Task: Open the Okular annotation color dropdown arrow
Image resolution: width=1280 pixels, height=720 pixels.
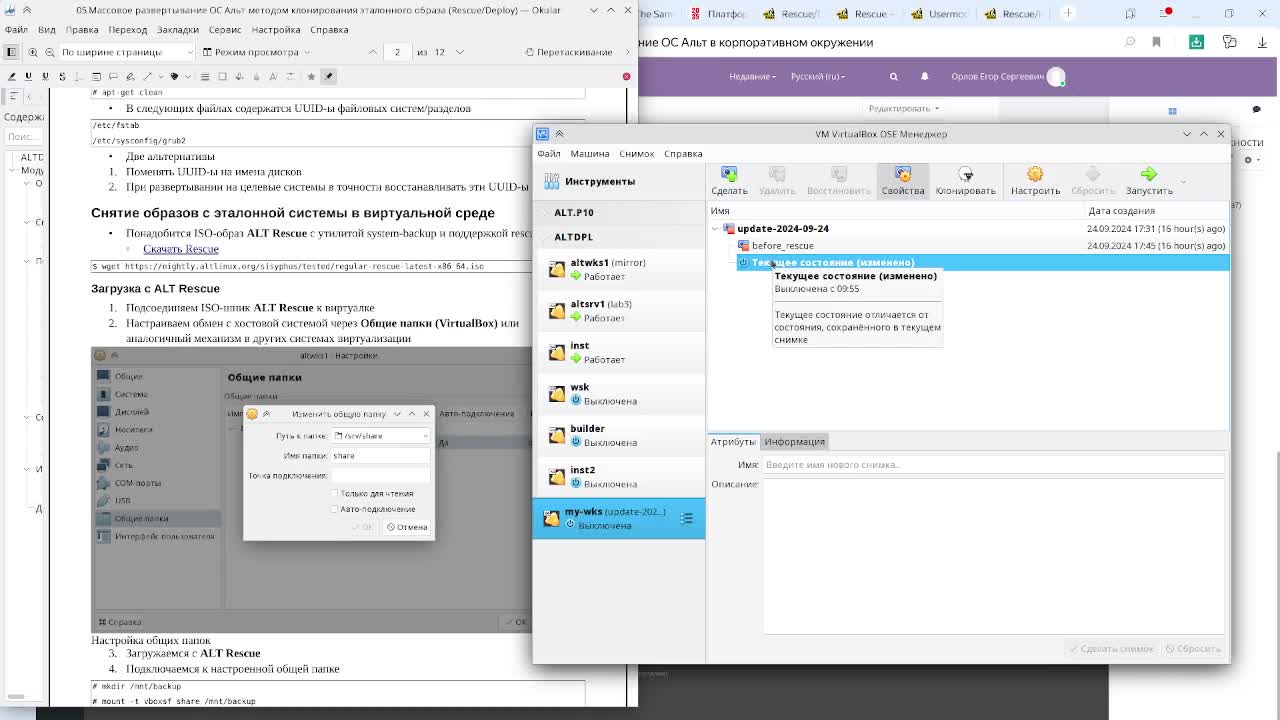Action: [x=187, y=76]
